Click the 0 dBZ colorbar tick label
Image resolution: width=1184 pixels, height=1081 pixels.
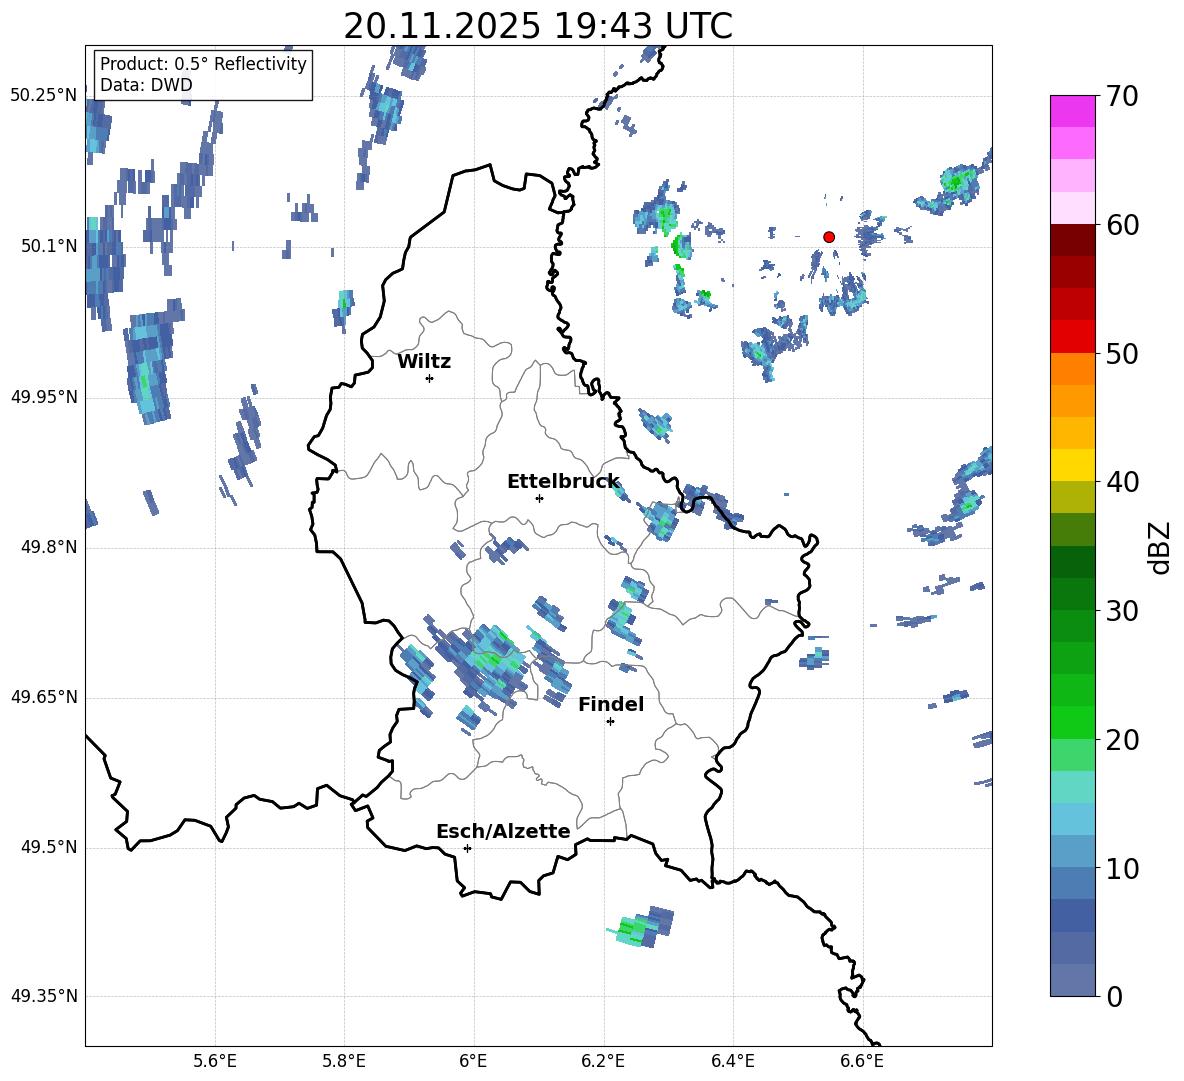(x=1114, y=996)
